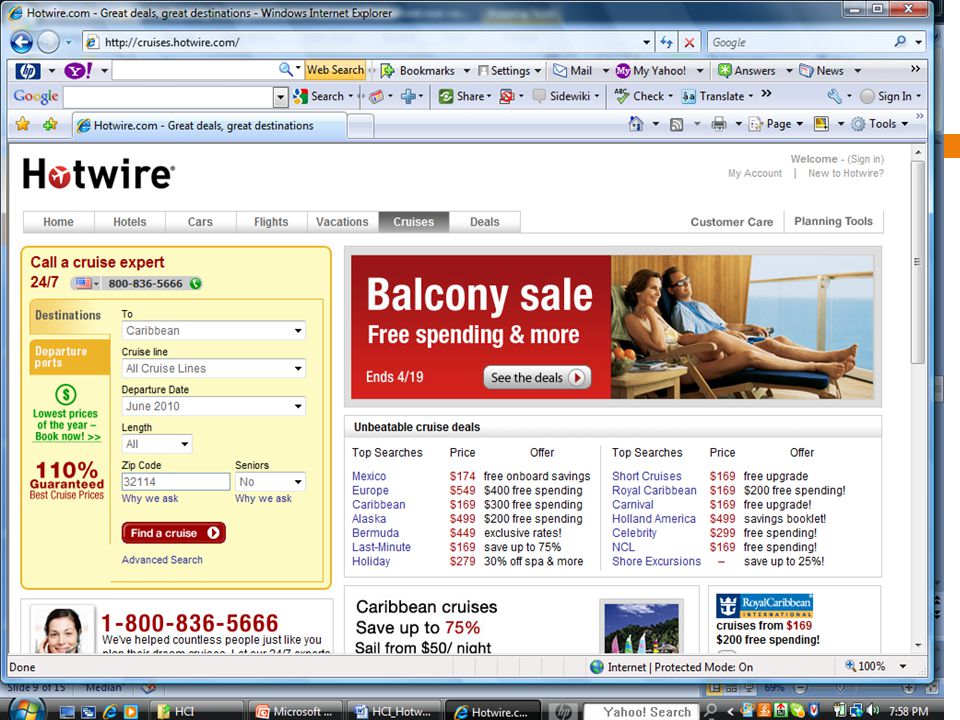Open the Deals navigation tab
The image size is (960, 720).
(x=484, y=222)
